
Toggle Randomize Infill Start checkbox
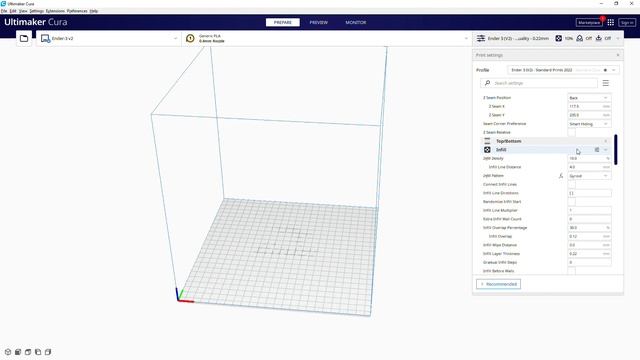tap(571, 202)
